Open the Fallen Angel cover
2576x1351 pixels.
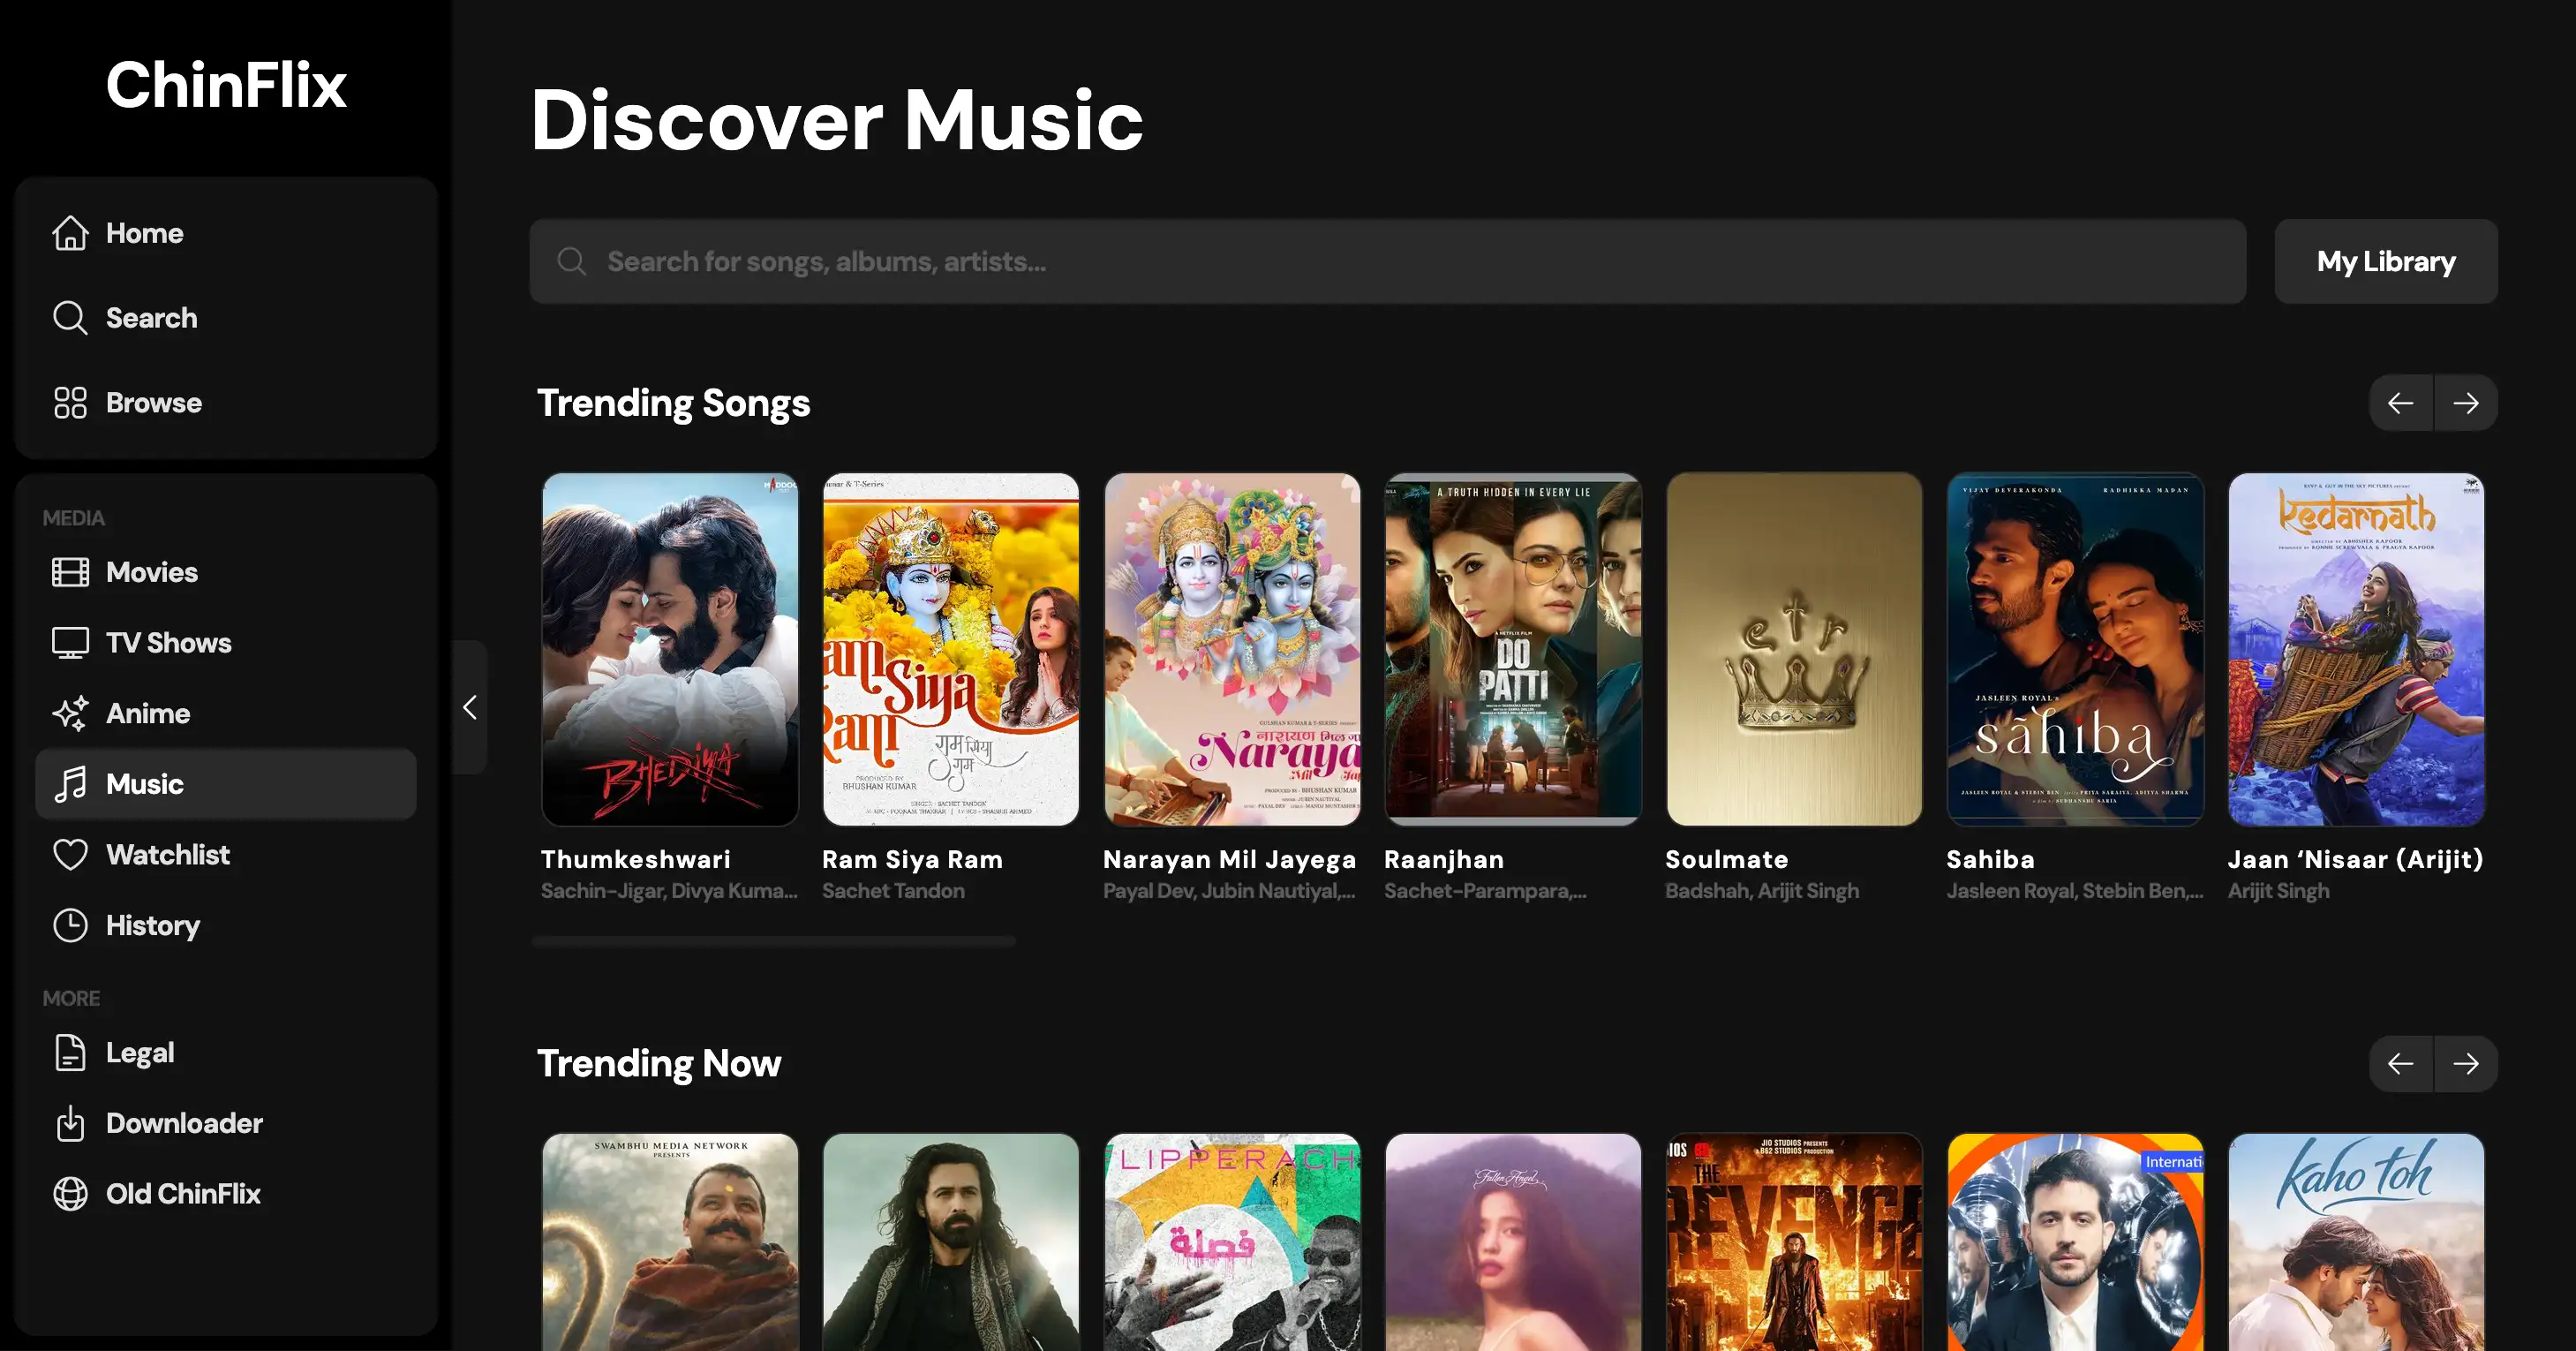point(1513,1242)
